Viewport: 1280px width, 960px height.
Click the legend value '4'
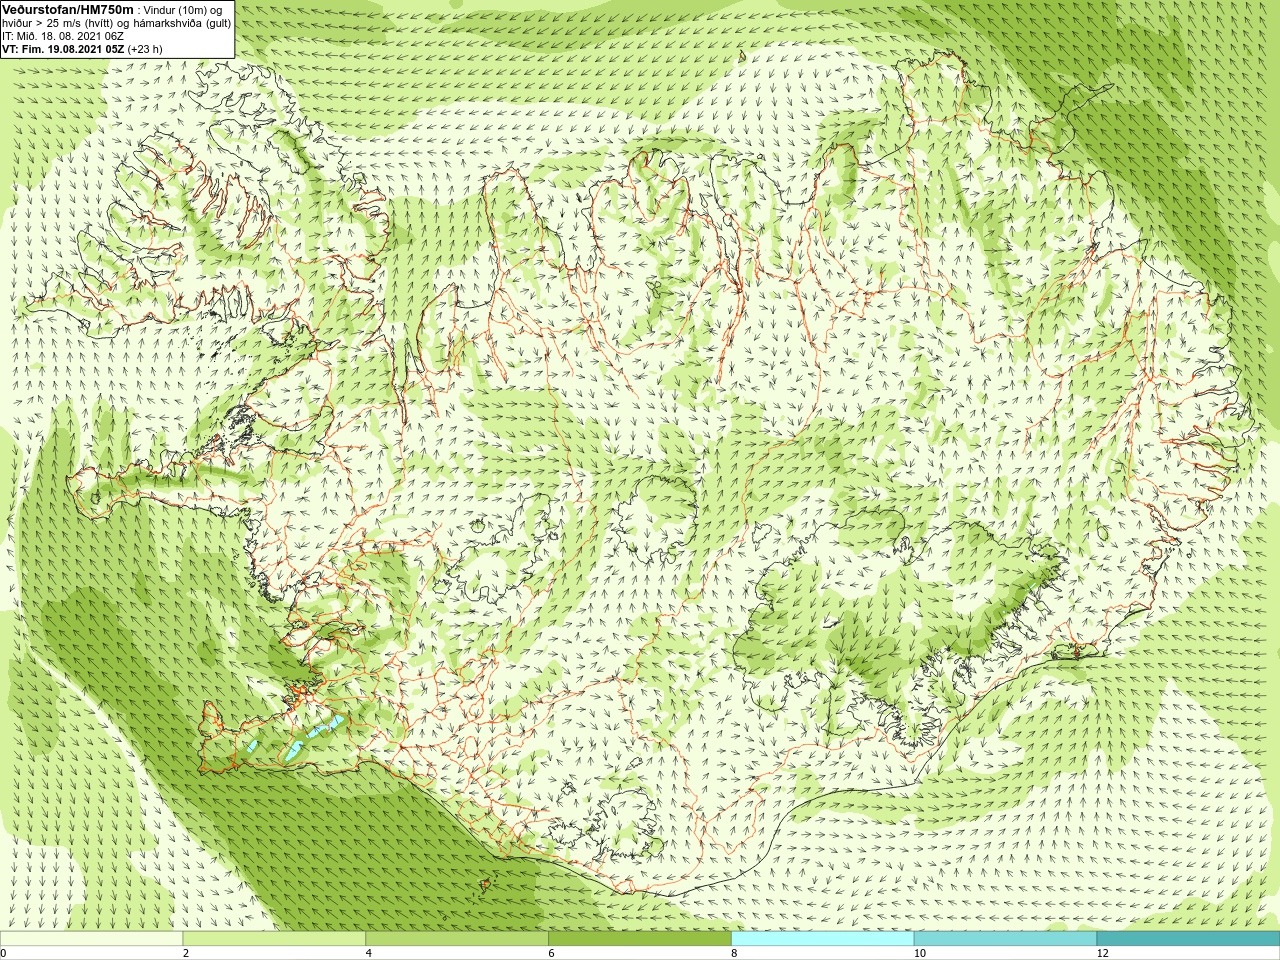369,954
